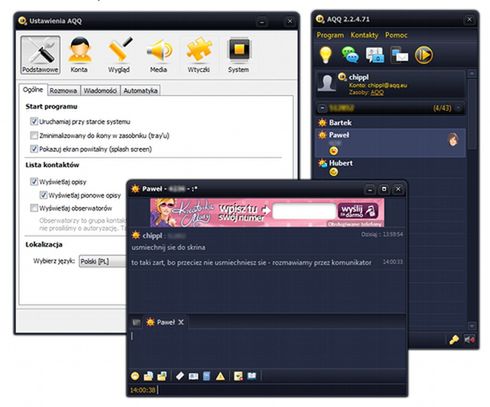Image resolution: width=490 pixels, height=407 pixels.
Task: Click the wink emoticon under Paweł contact
Action: pos(333,151)
